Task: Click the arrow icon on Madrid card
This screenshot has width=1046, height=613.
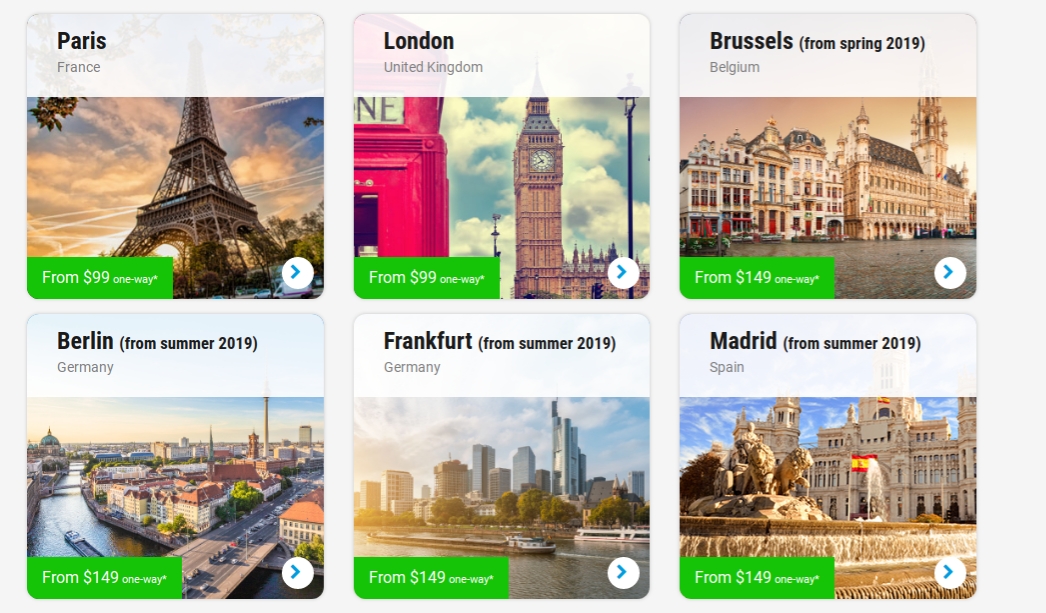Action: [950, 573]
